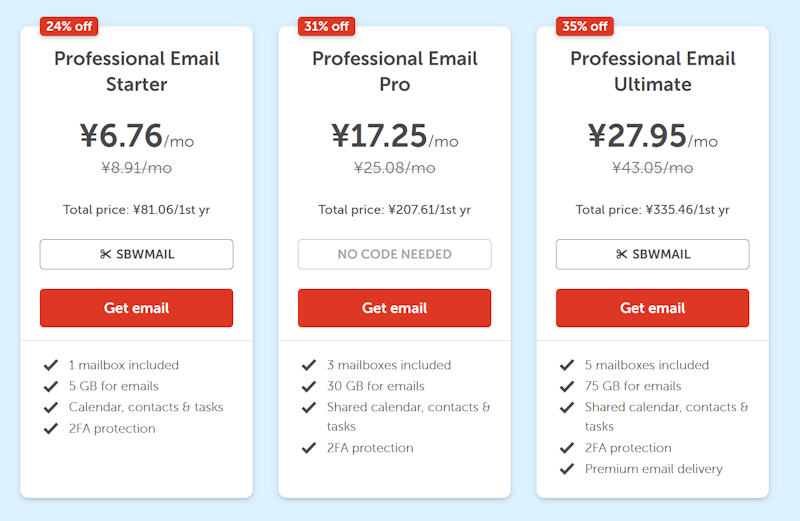Click the ¥27.95/mo Ultimate price
Screen dimensions: 800x521
652,136
